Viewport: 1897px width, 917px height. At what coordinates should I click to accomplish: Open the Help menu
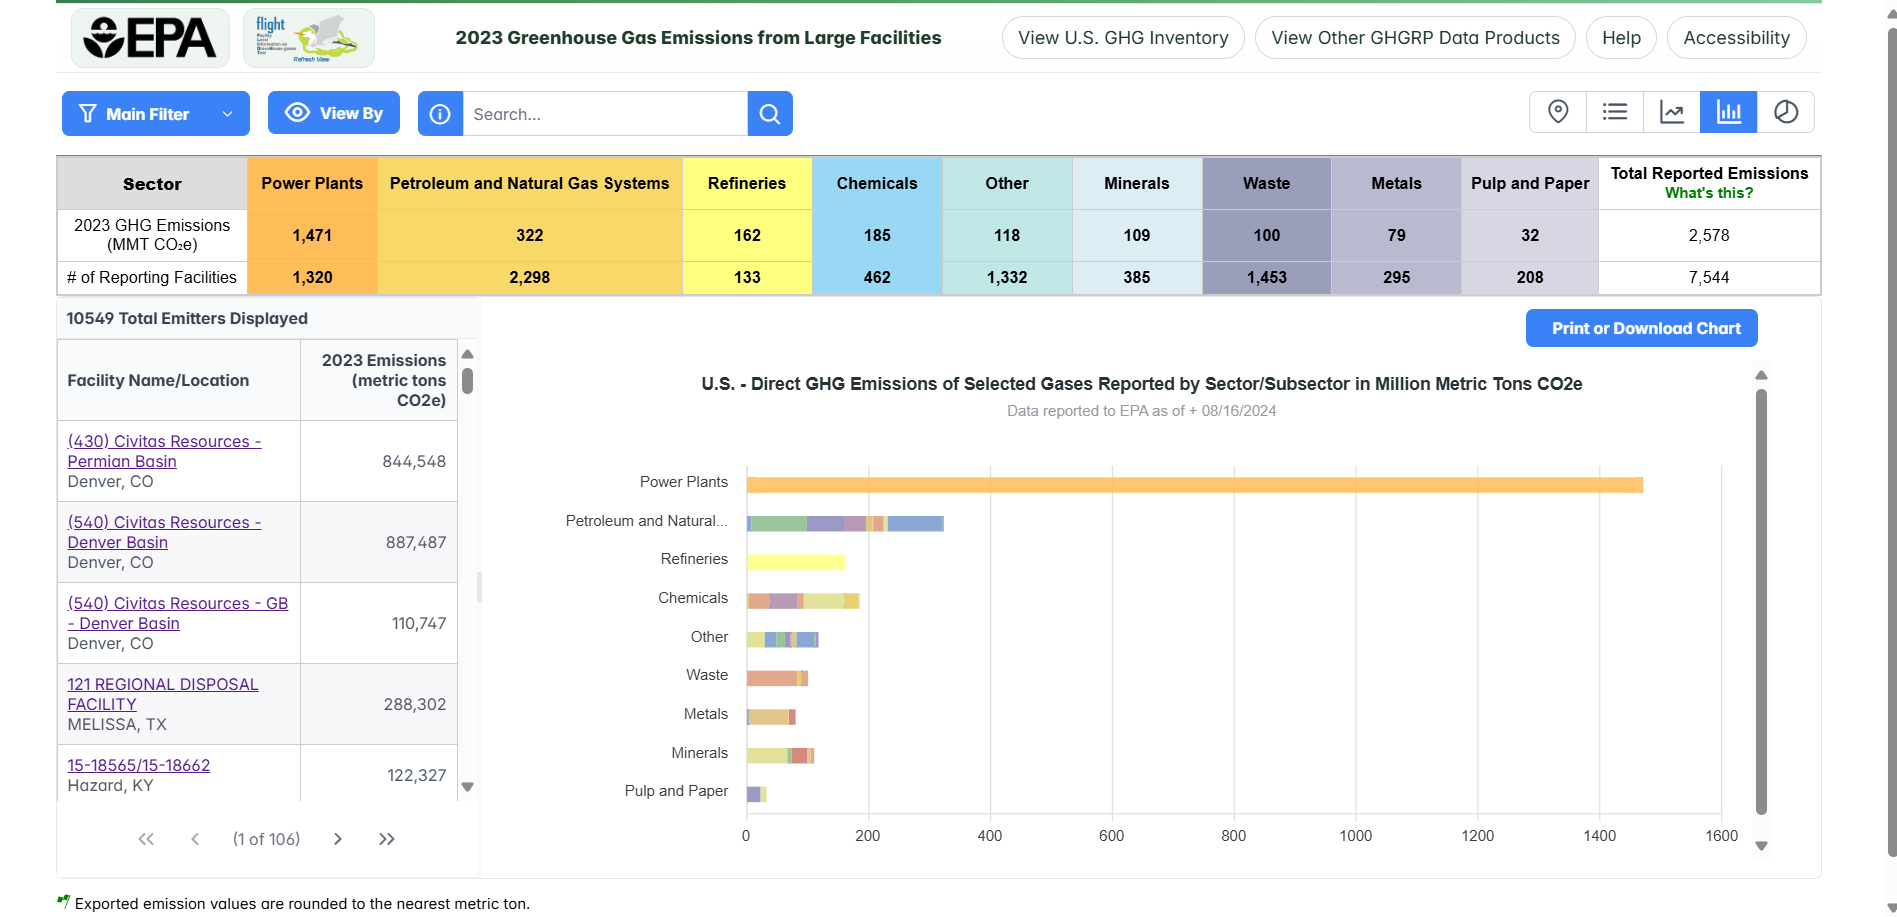point(1620,37)
